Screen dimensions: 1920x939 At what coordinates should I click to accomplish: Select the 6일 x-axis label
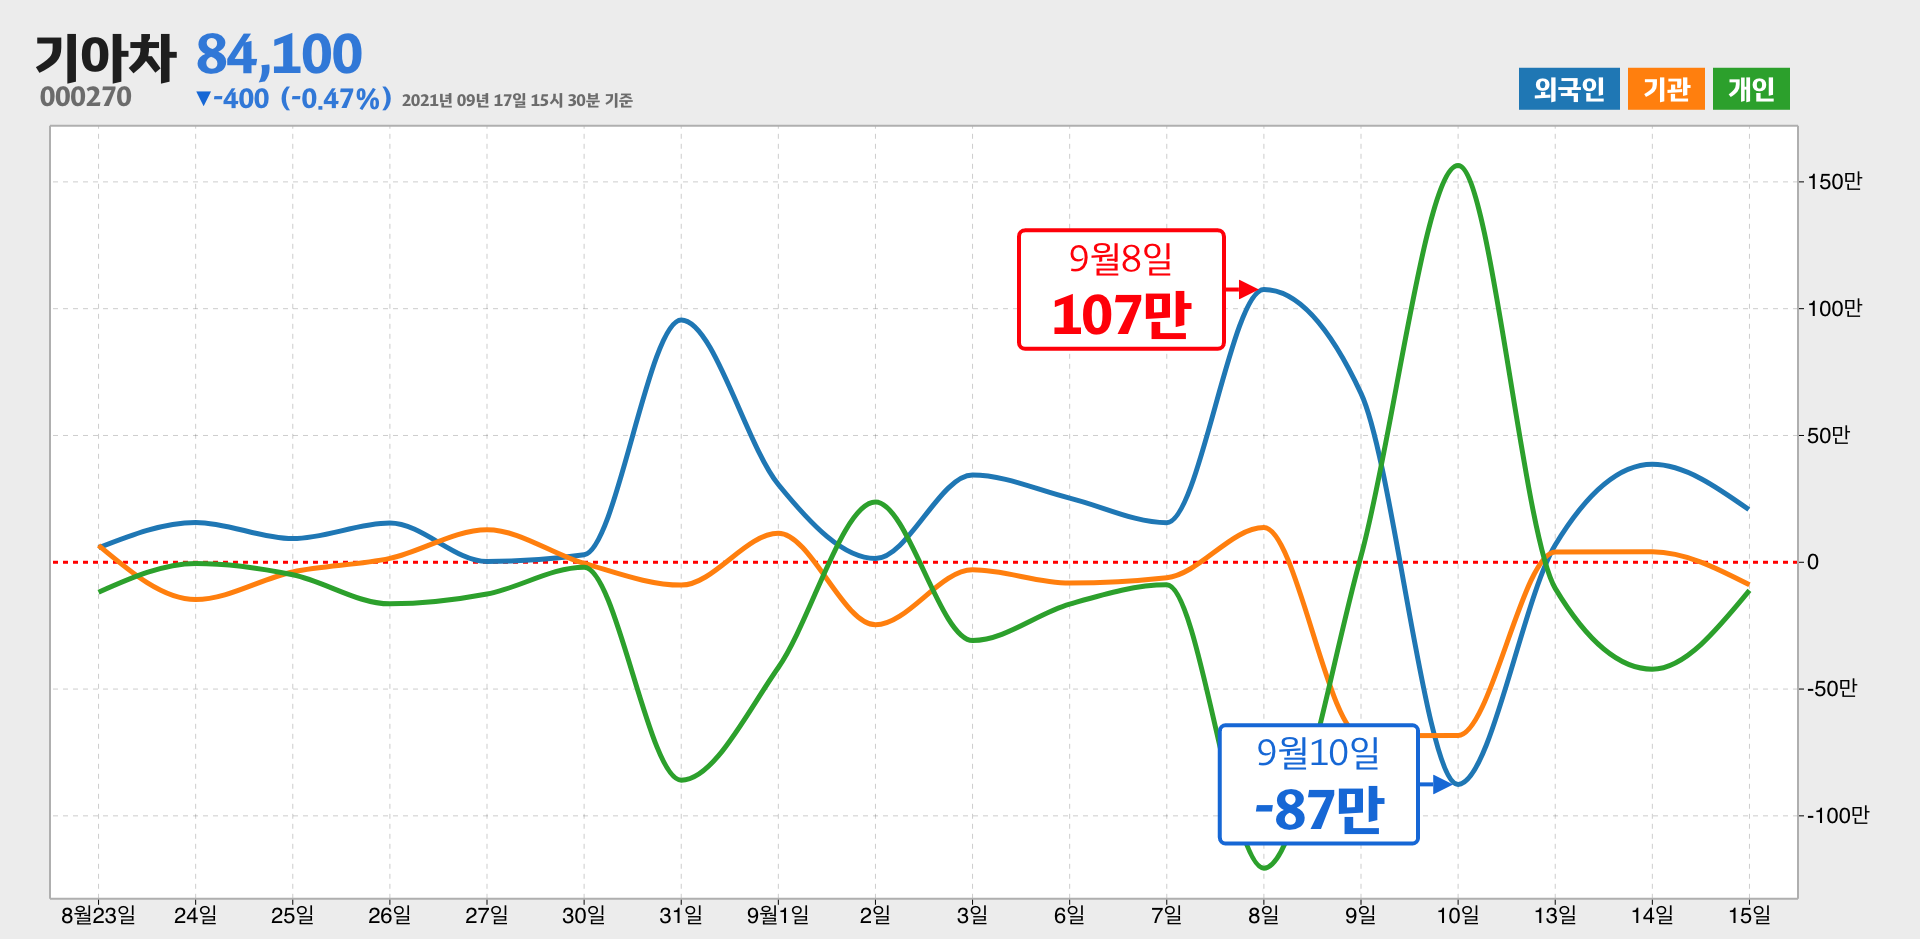pos(1069,915)
